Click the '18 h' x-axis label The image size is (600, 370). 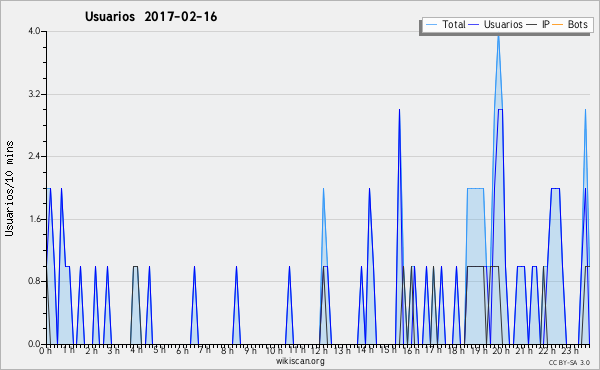tap(456, 350)
